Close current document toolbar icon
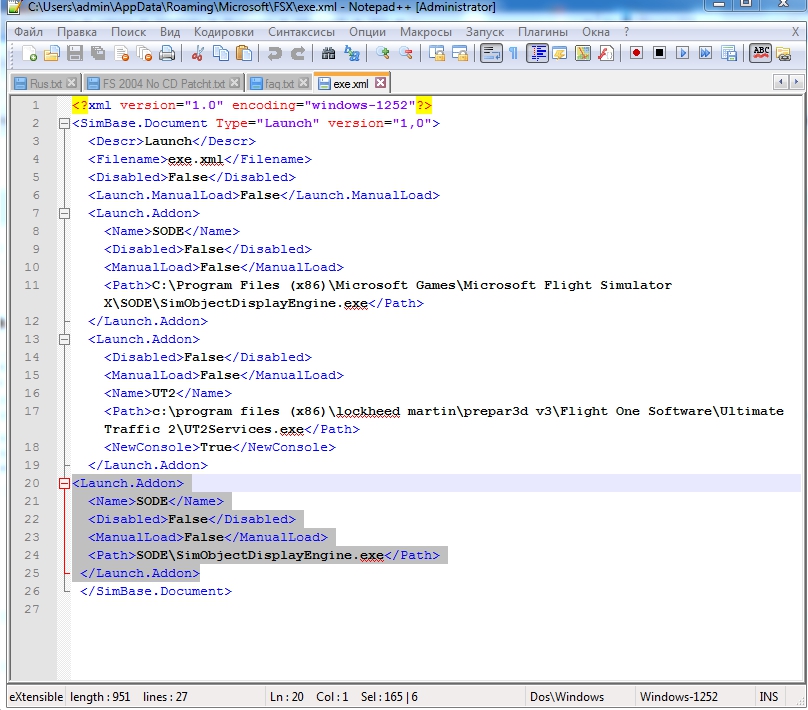 122,53
